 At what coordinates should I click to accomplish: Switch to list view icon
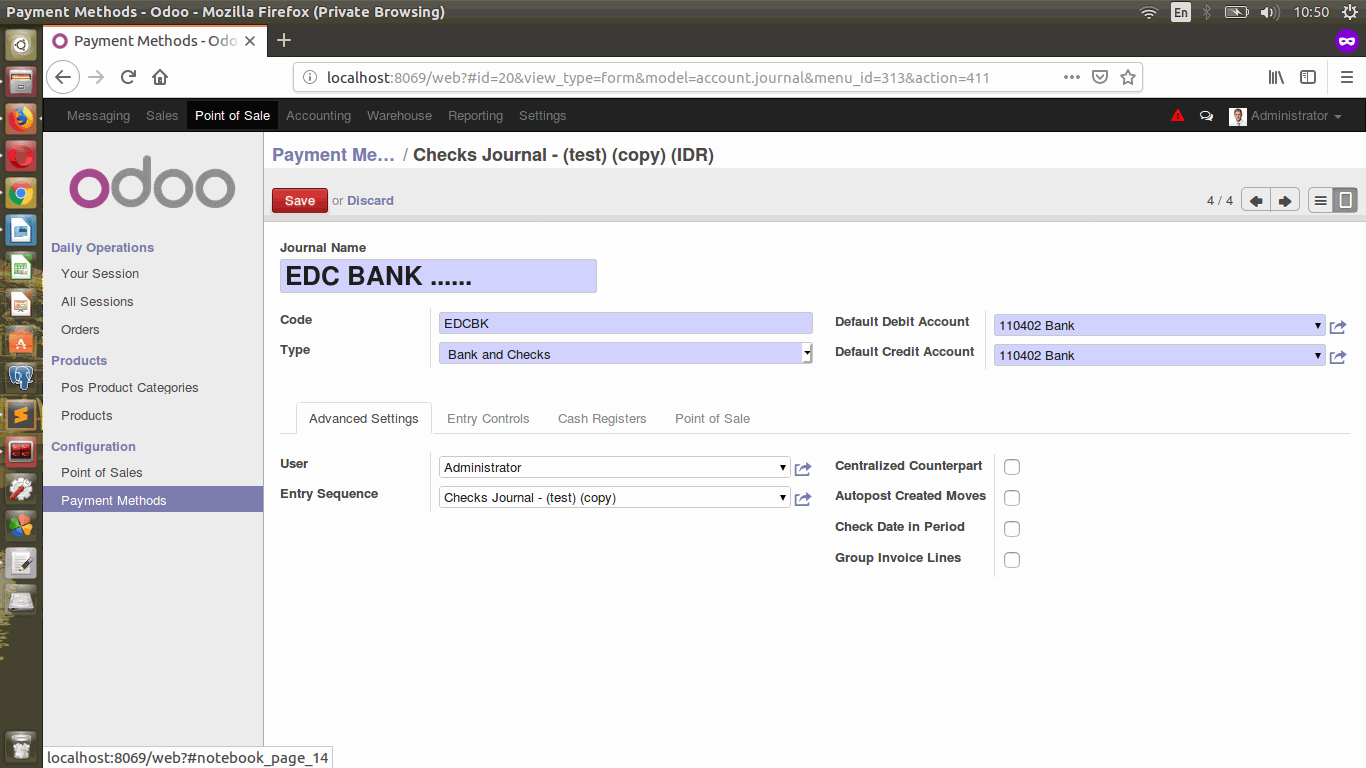[1320, 201]
